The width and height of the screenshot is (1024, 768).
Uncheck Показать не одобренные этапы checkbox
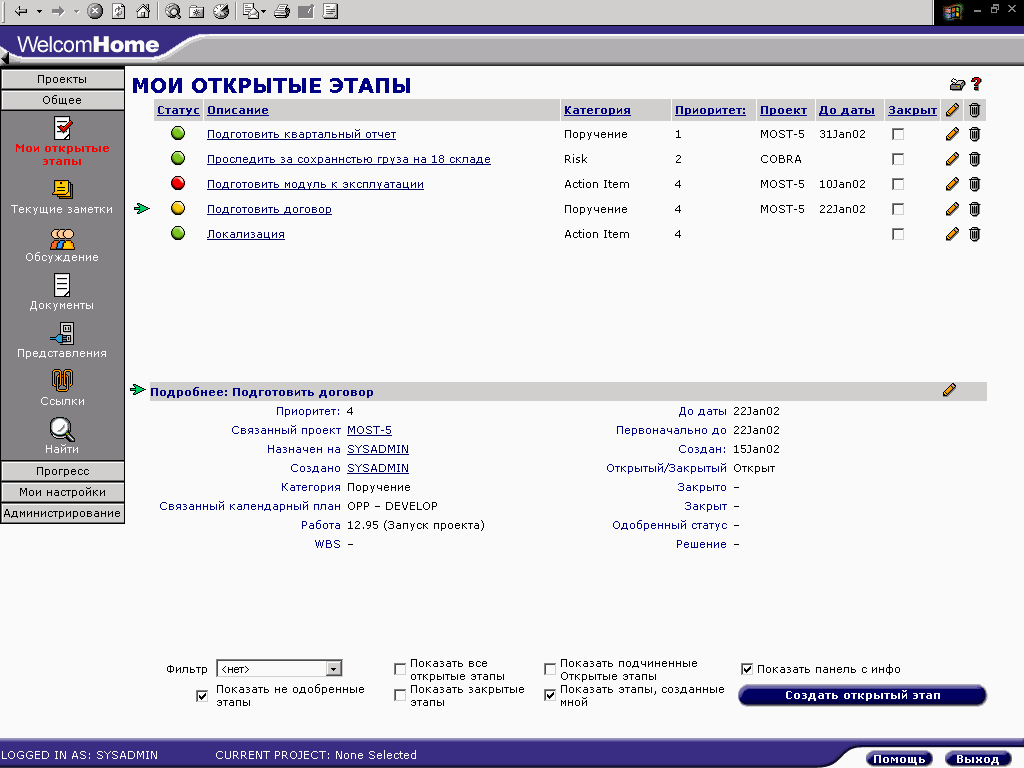(202, 696)
